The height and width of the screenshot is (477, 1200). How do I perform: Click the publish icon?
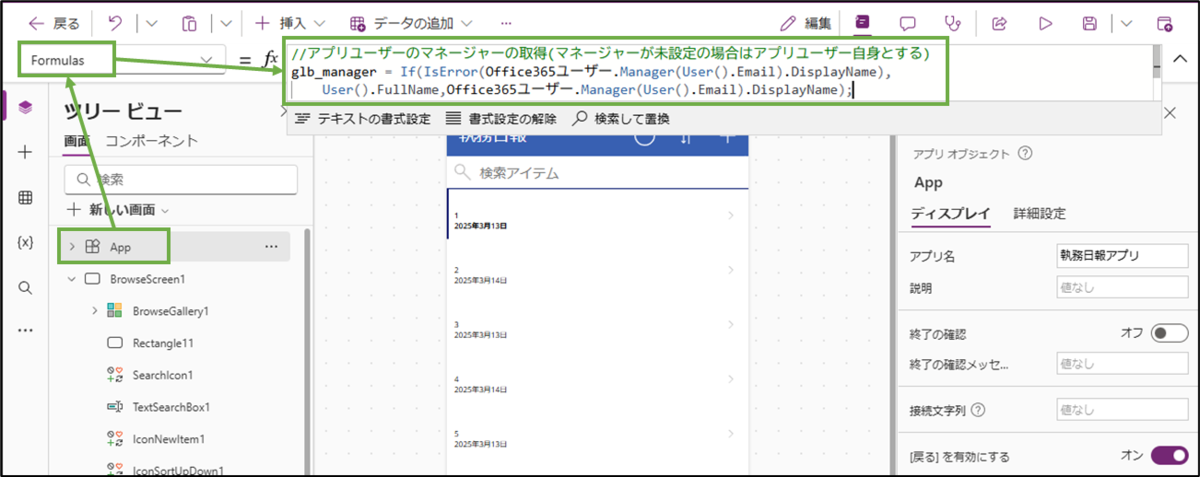1165,22
